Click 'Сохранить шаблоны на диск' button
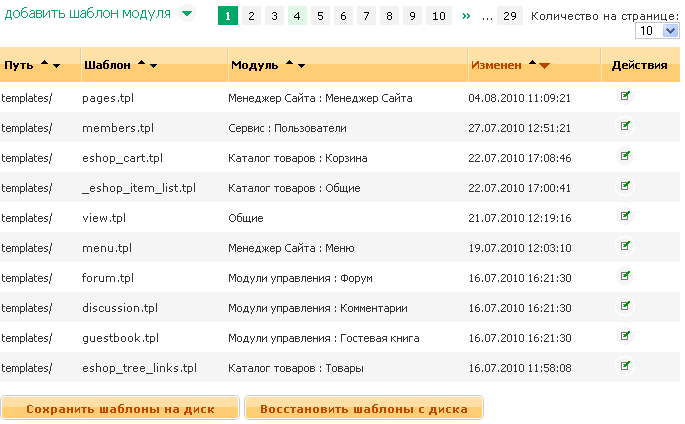 (x=120, y=408)
